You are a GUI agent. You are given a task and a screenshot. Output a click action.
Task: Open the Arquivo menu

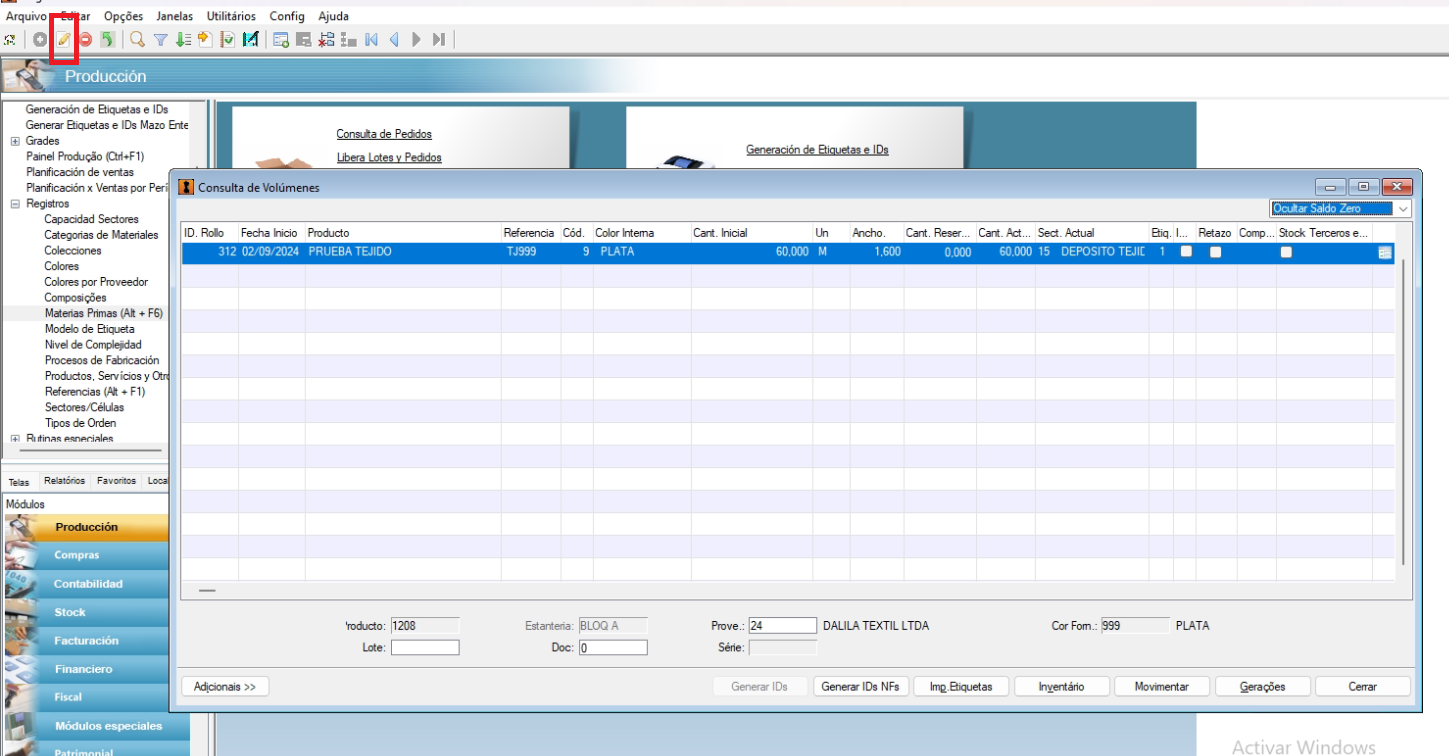(x=26, y=16)
